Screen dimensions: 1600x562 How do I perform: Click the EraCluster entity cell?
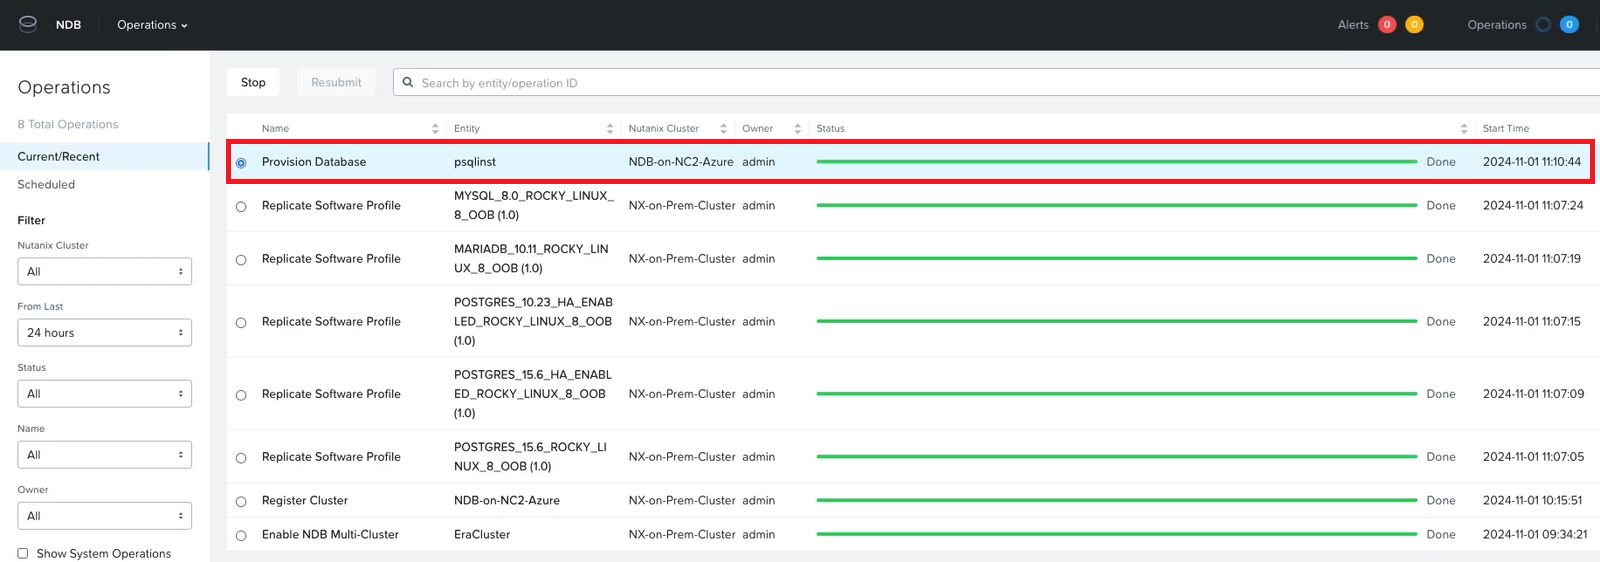click(482, 534)
